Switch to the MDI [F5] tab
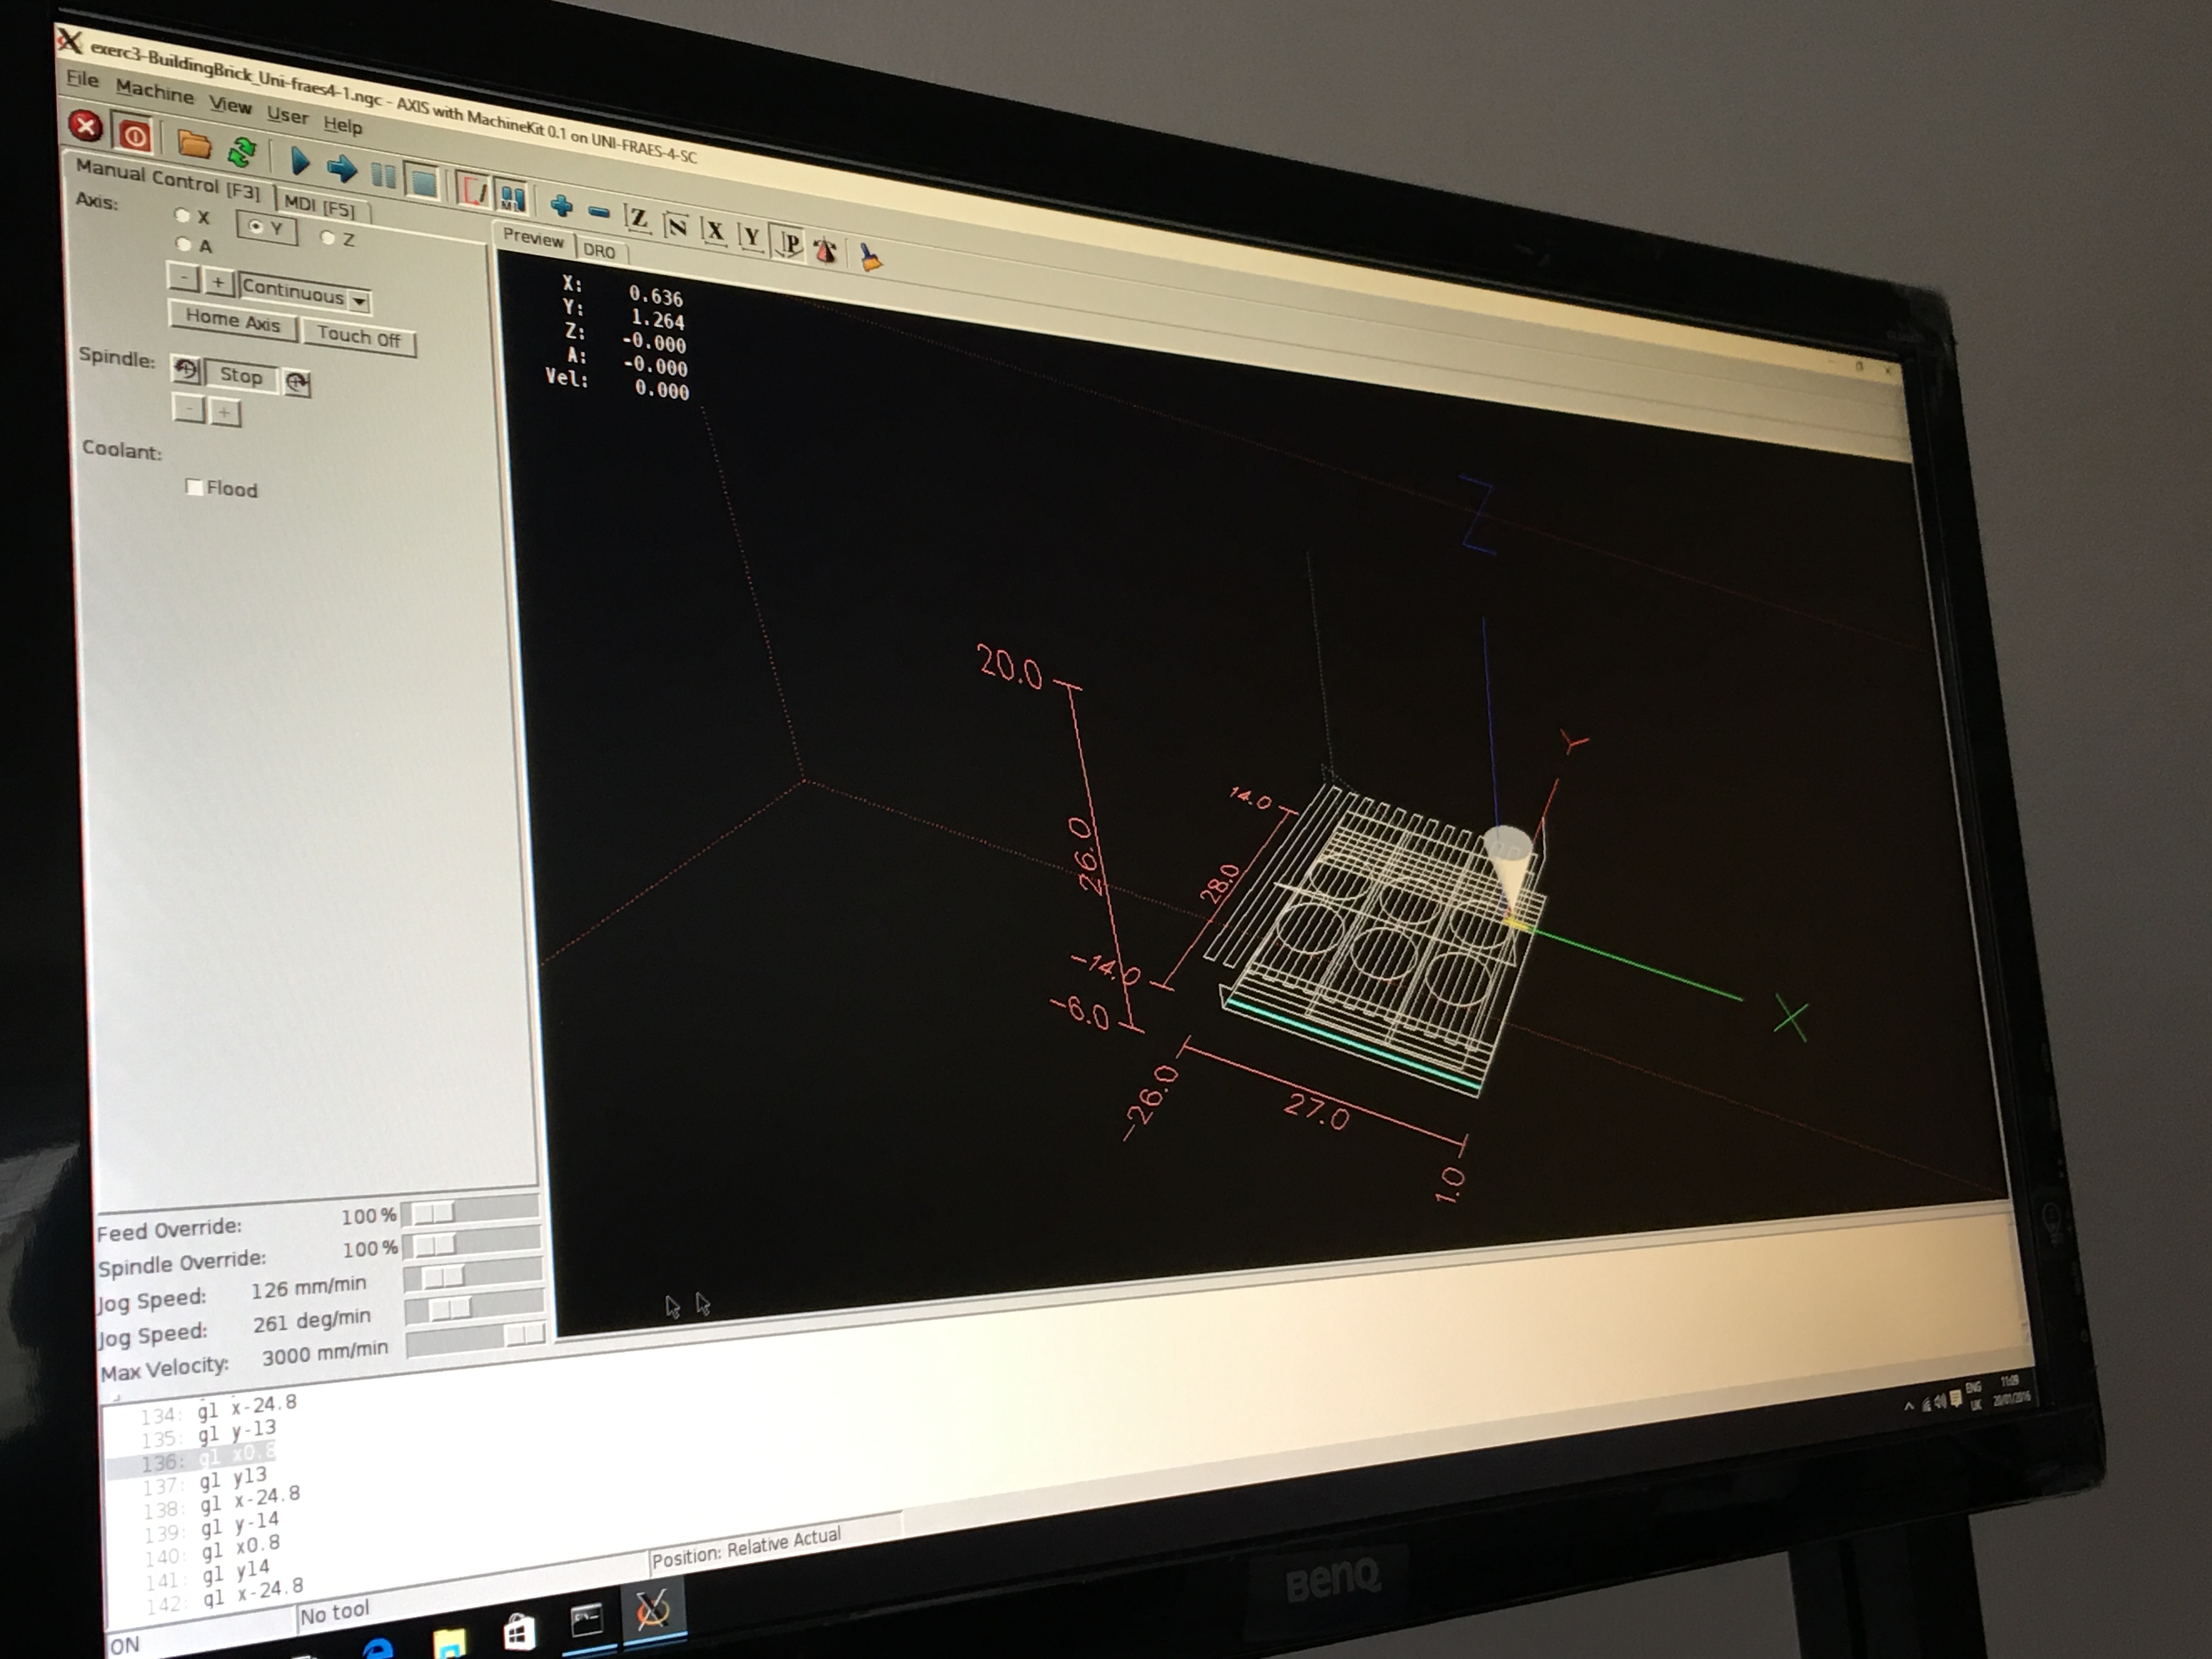Screen dimensions: 2212x1659 pos(320,206)
